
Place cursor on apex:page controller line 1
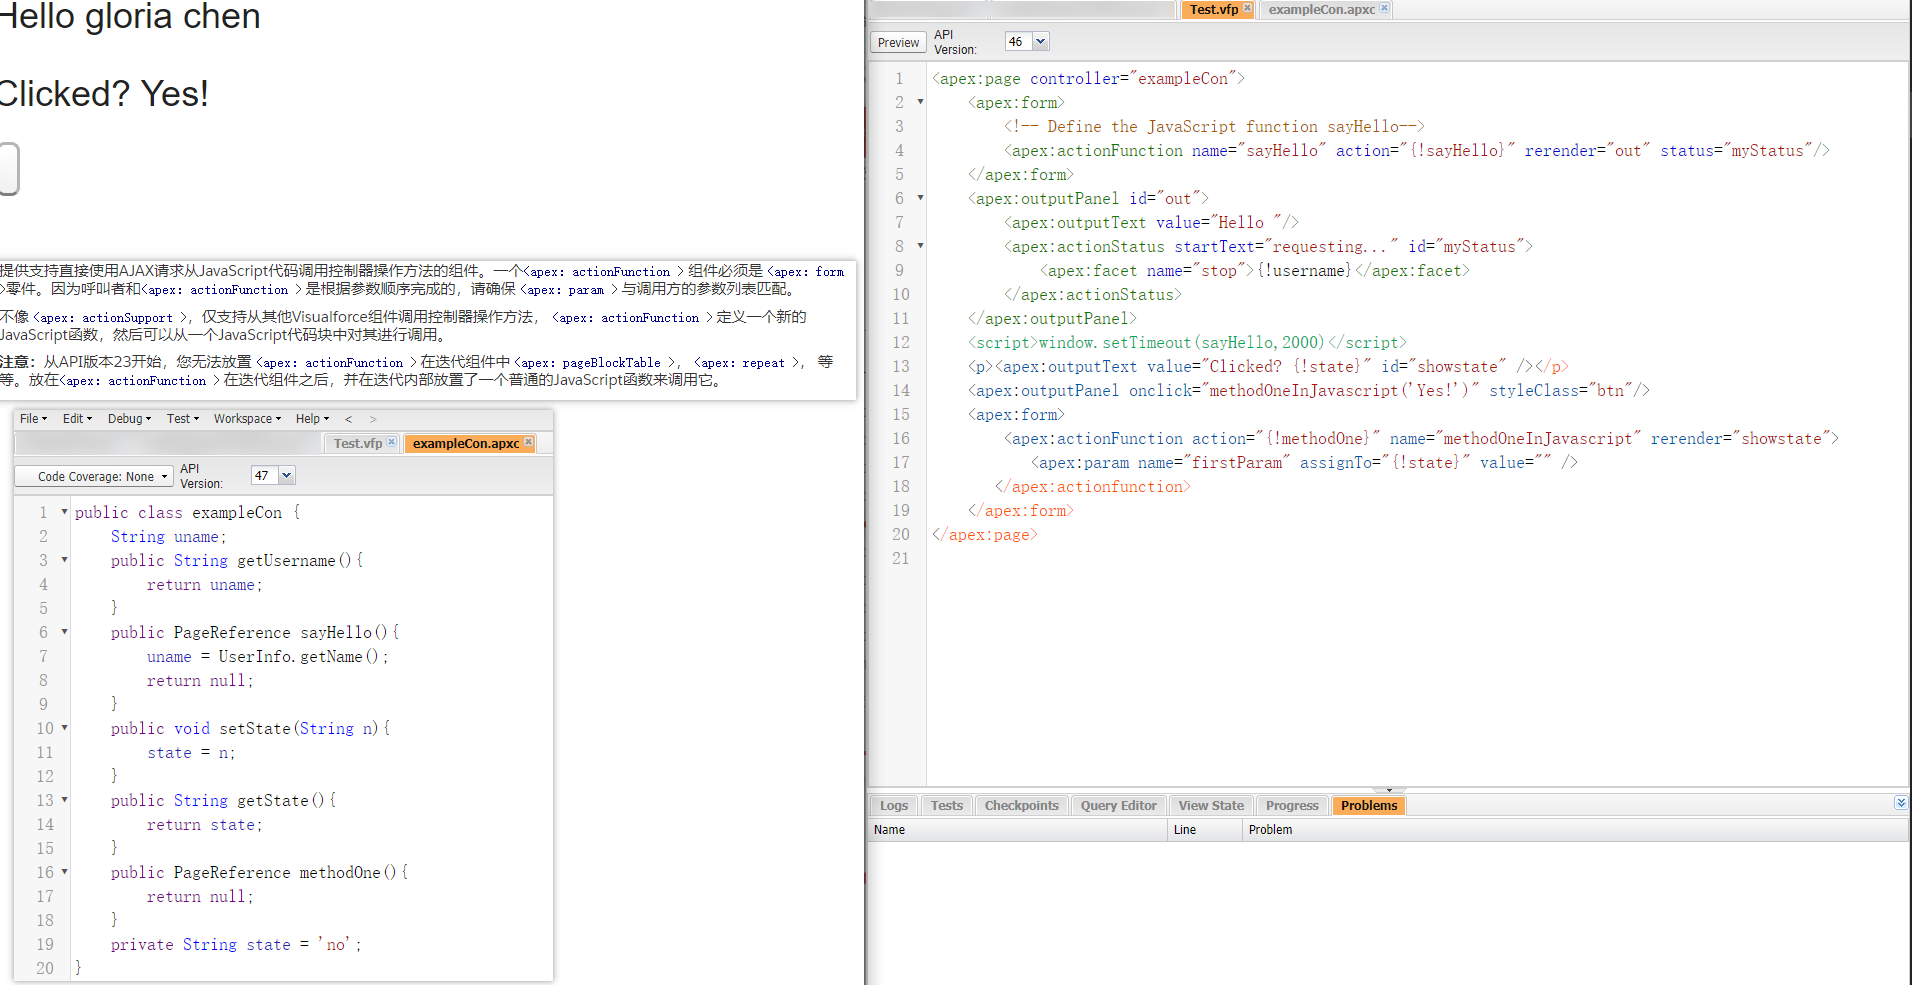(1088, 78)
